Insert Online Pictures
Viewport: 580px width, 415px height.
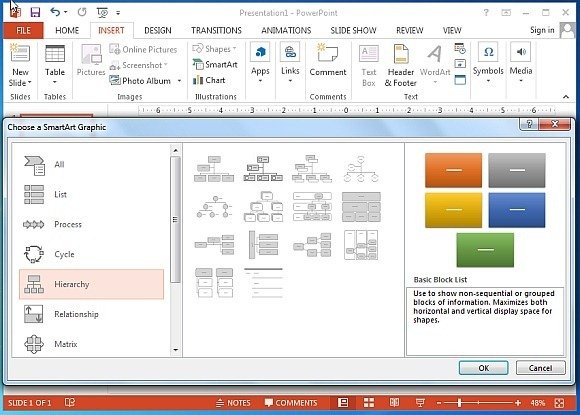(144, 49)
